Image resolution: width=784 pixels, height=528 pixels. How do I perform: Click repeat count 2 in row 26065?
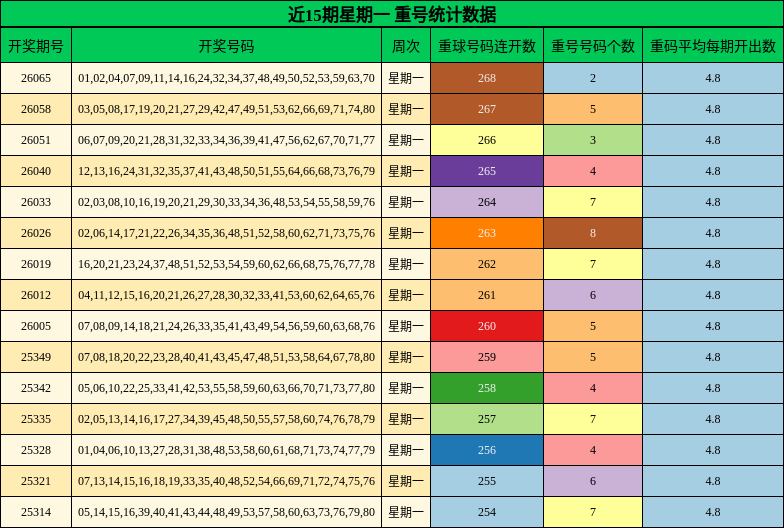coord(593,78)
